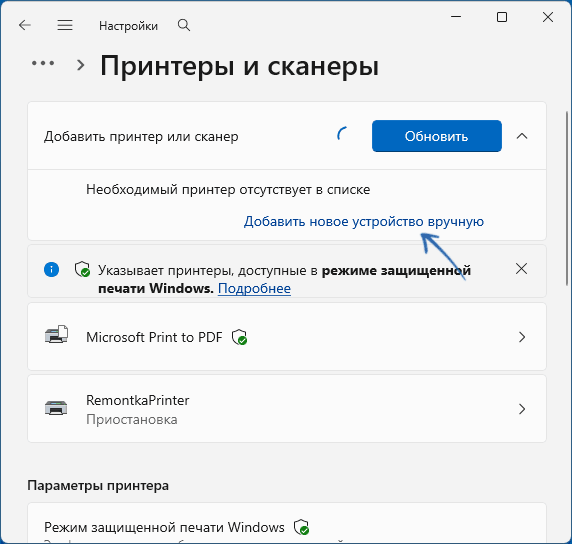Open the RemontkaPrinter list entry
572x544 pixels.
tap(287, 409)
